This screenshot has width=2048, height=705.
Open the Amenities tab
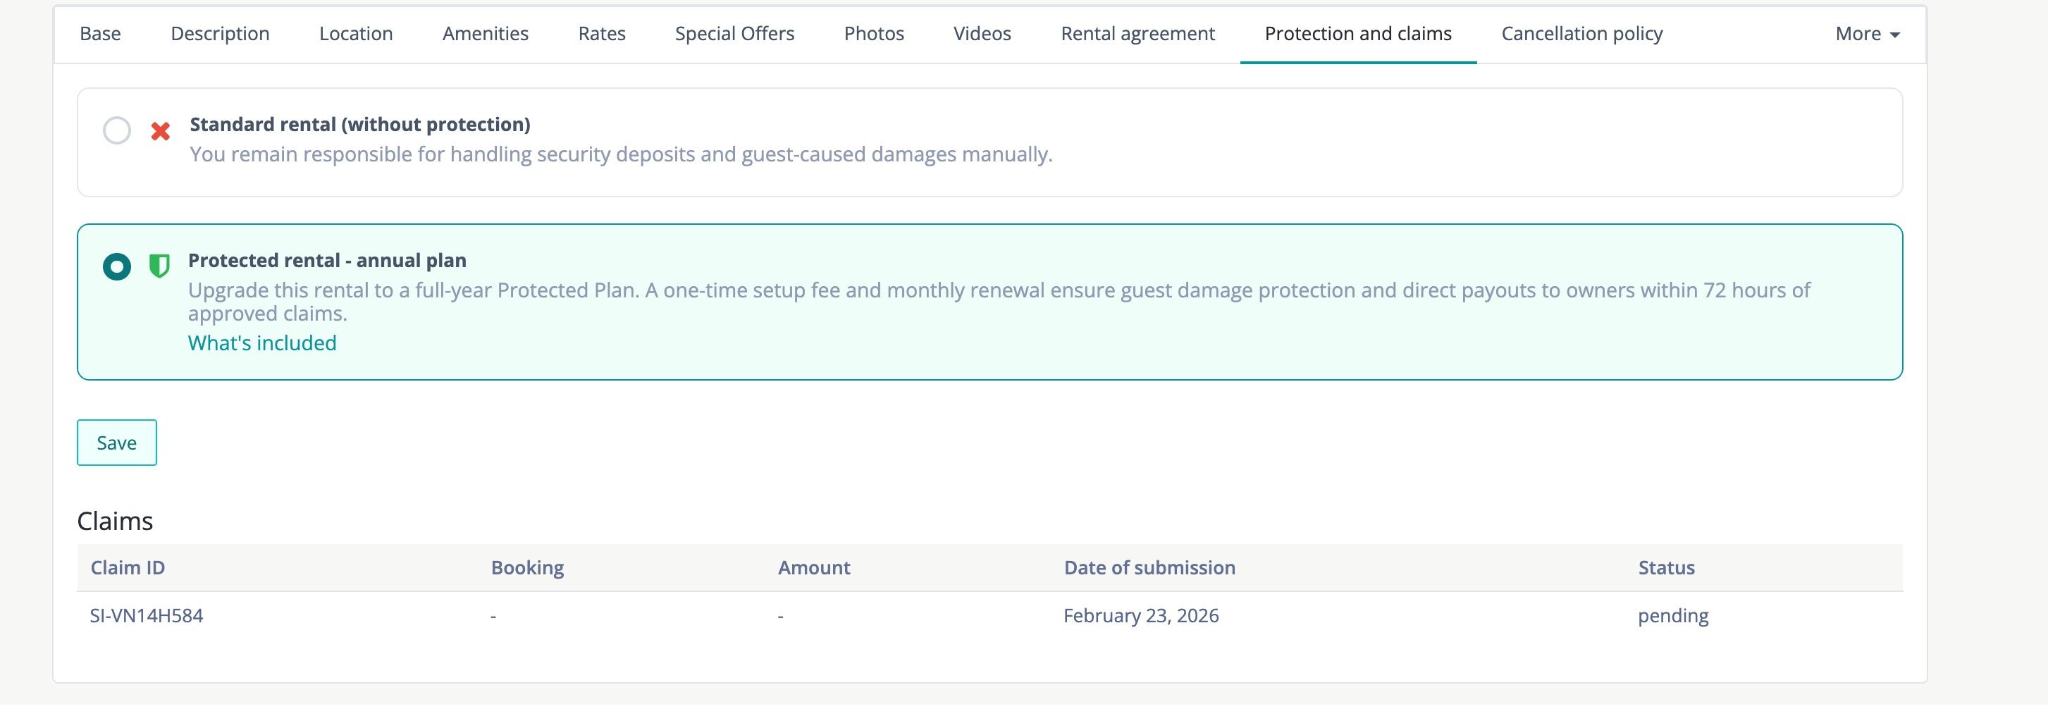click(x=485, y=34)
